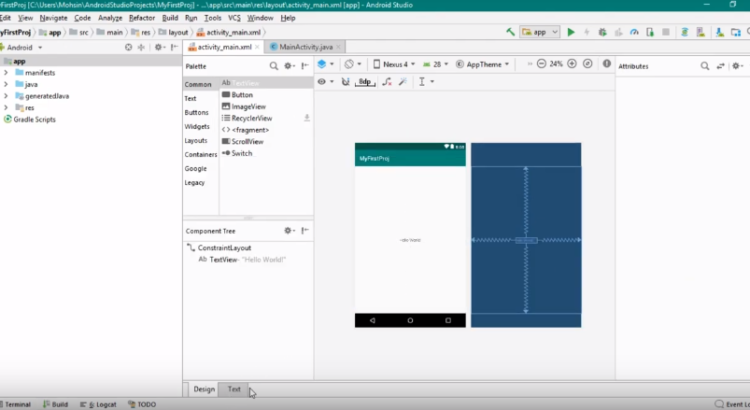Zoom in on the design canvas

coord(574,64)
